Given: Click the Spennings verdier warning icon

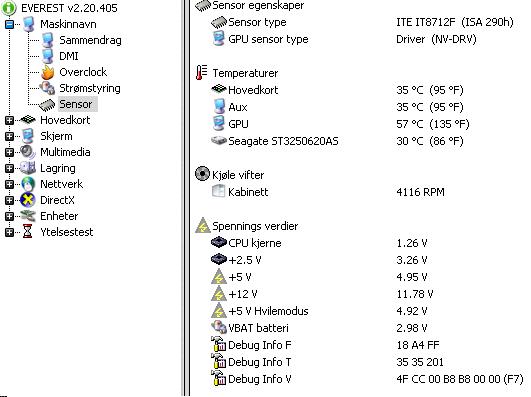Looking at the screenshot, I should pyautogui.click(x=203, y=225).
